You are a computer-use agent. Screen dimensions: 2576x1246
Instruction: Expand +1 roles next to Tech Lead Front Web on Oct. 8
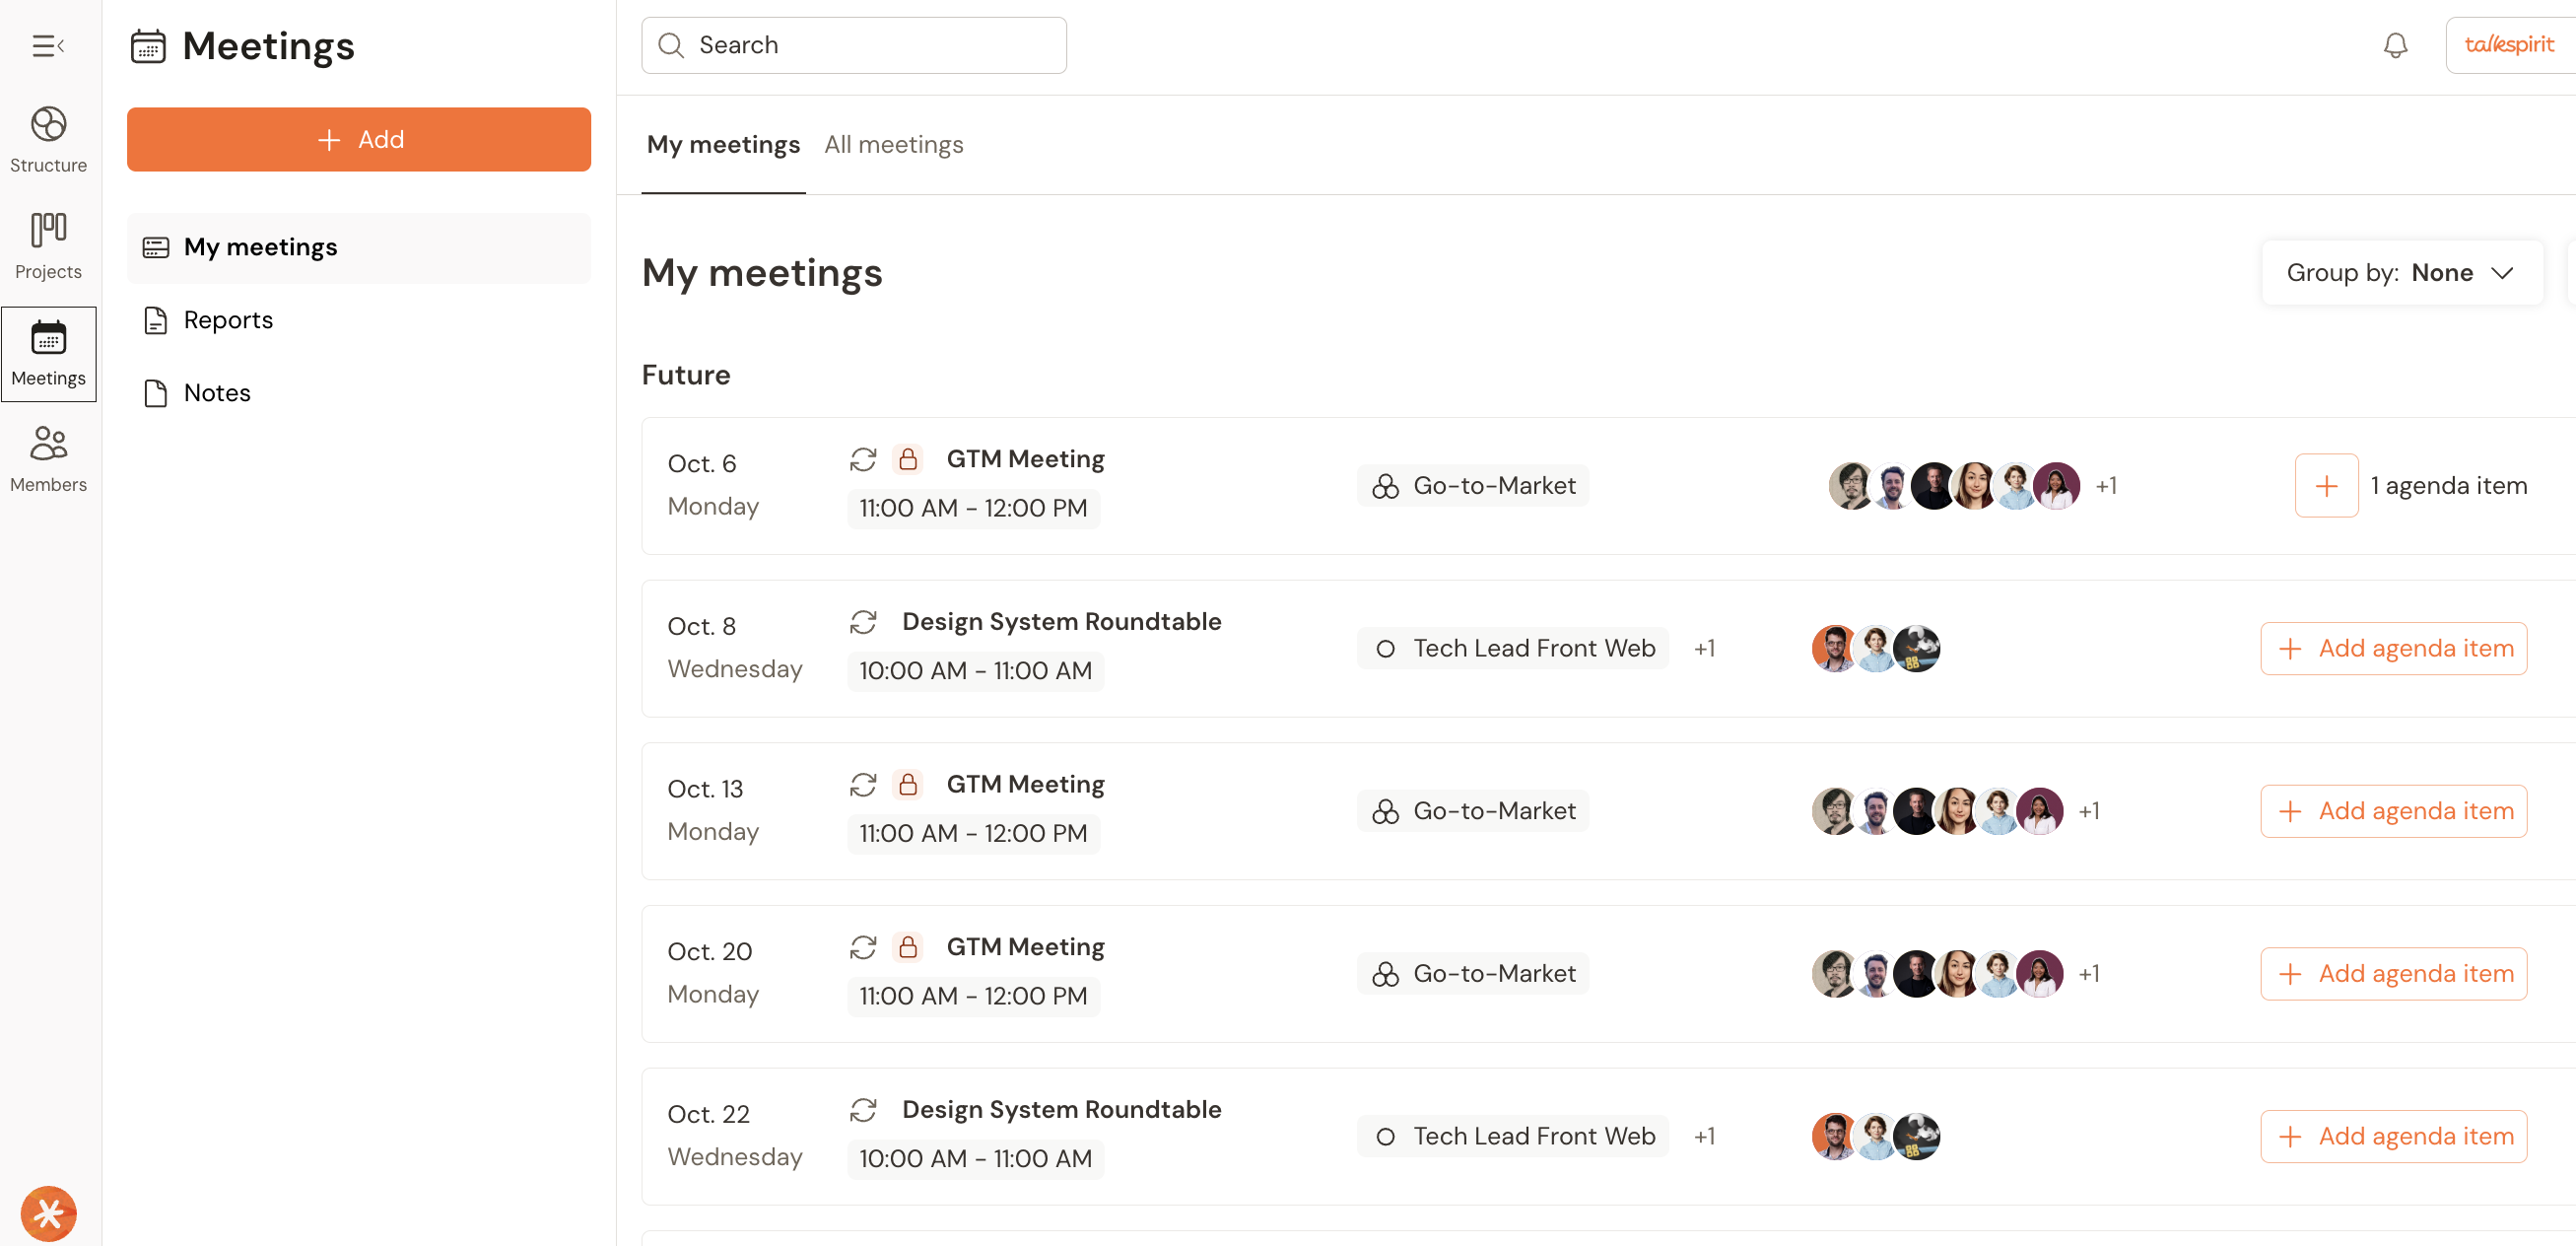click(1704, 649)
